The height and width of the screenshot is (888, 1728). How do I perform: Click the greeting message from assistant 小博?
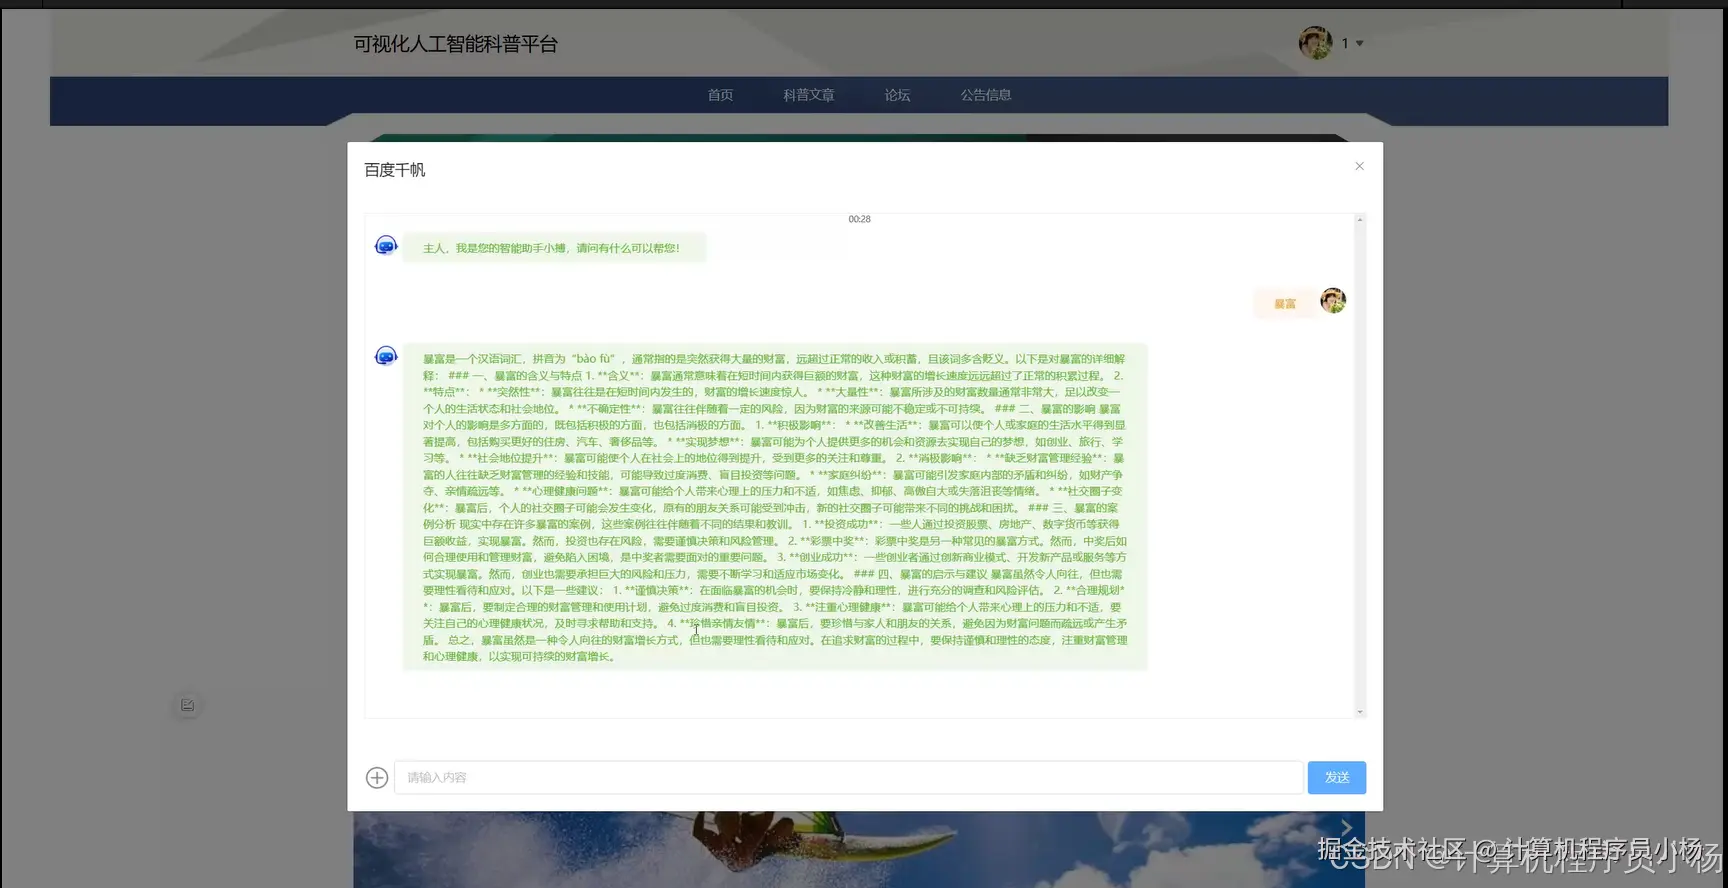554,248
